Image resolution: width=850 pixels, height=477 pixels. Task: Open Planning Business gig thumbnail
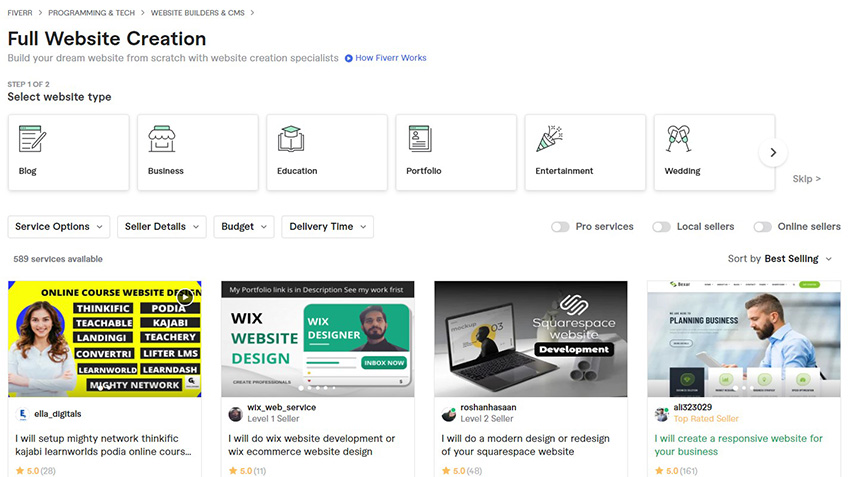point(744,339)
